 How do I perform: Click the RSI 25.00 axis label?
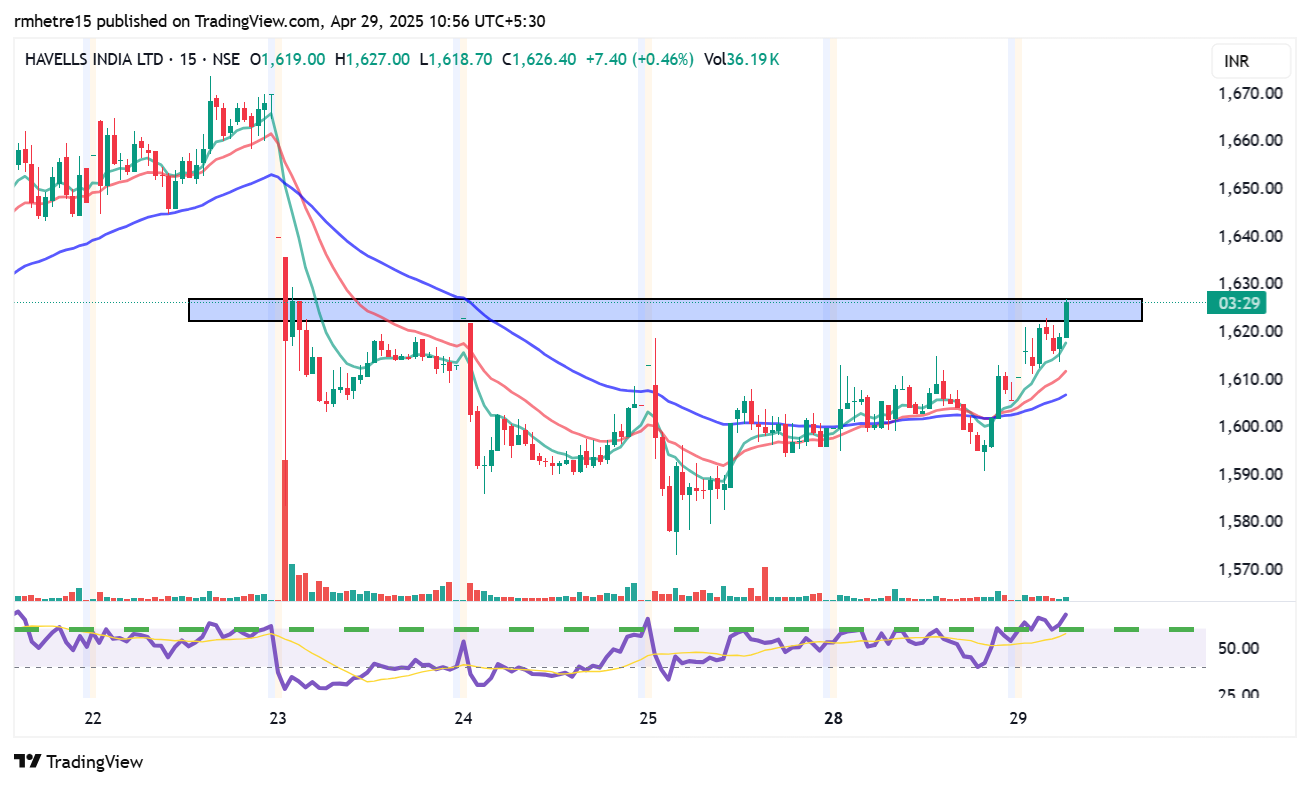[x=1238, y=692]
